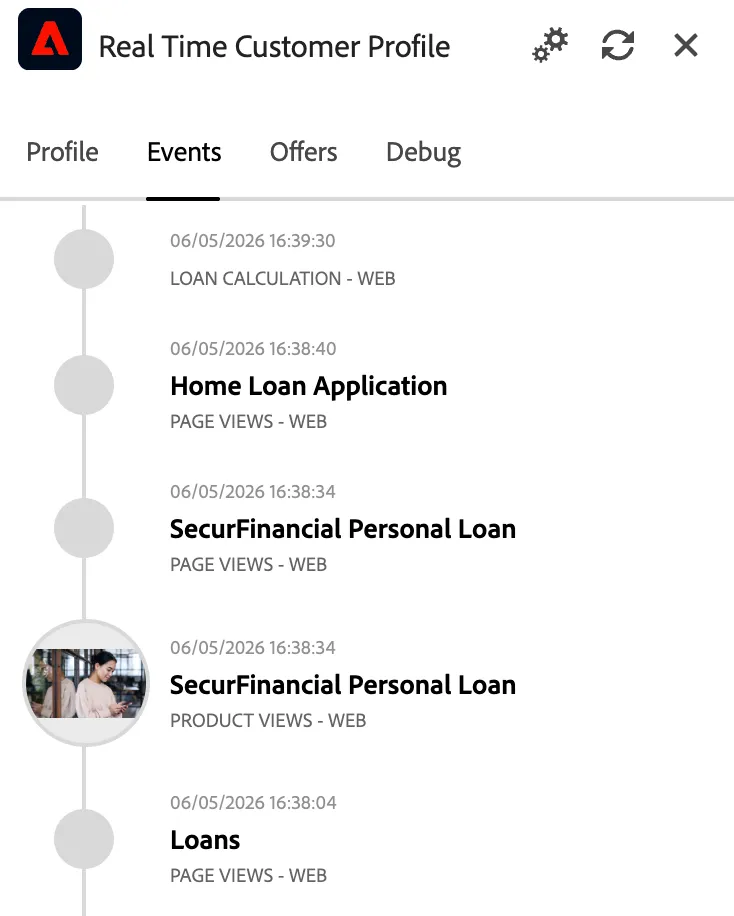Open the Loans page view event
Screen dimensions: 734x916
(205, 840)
